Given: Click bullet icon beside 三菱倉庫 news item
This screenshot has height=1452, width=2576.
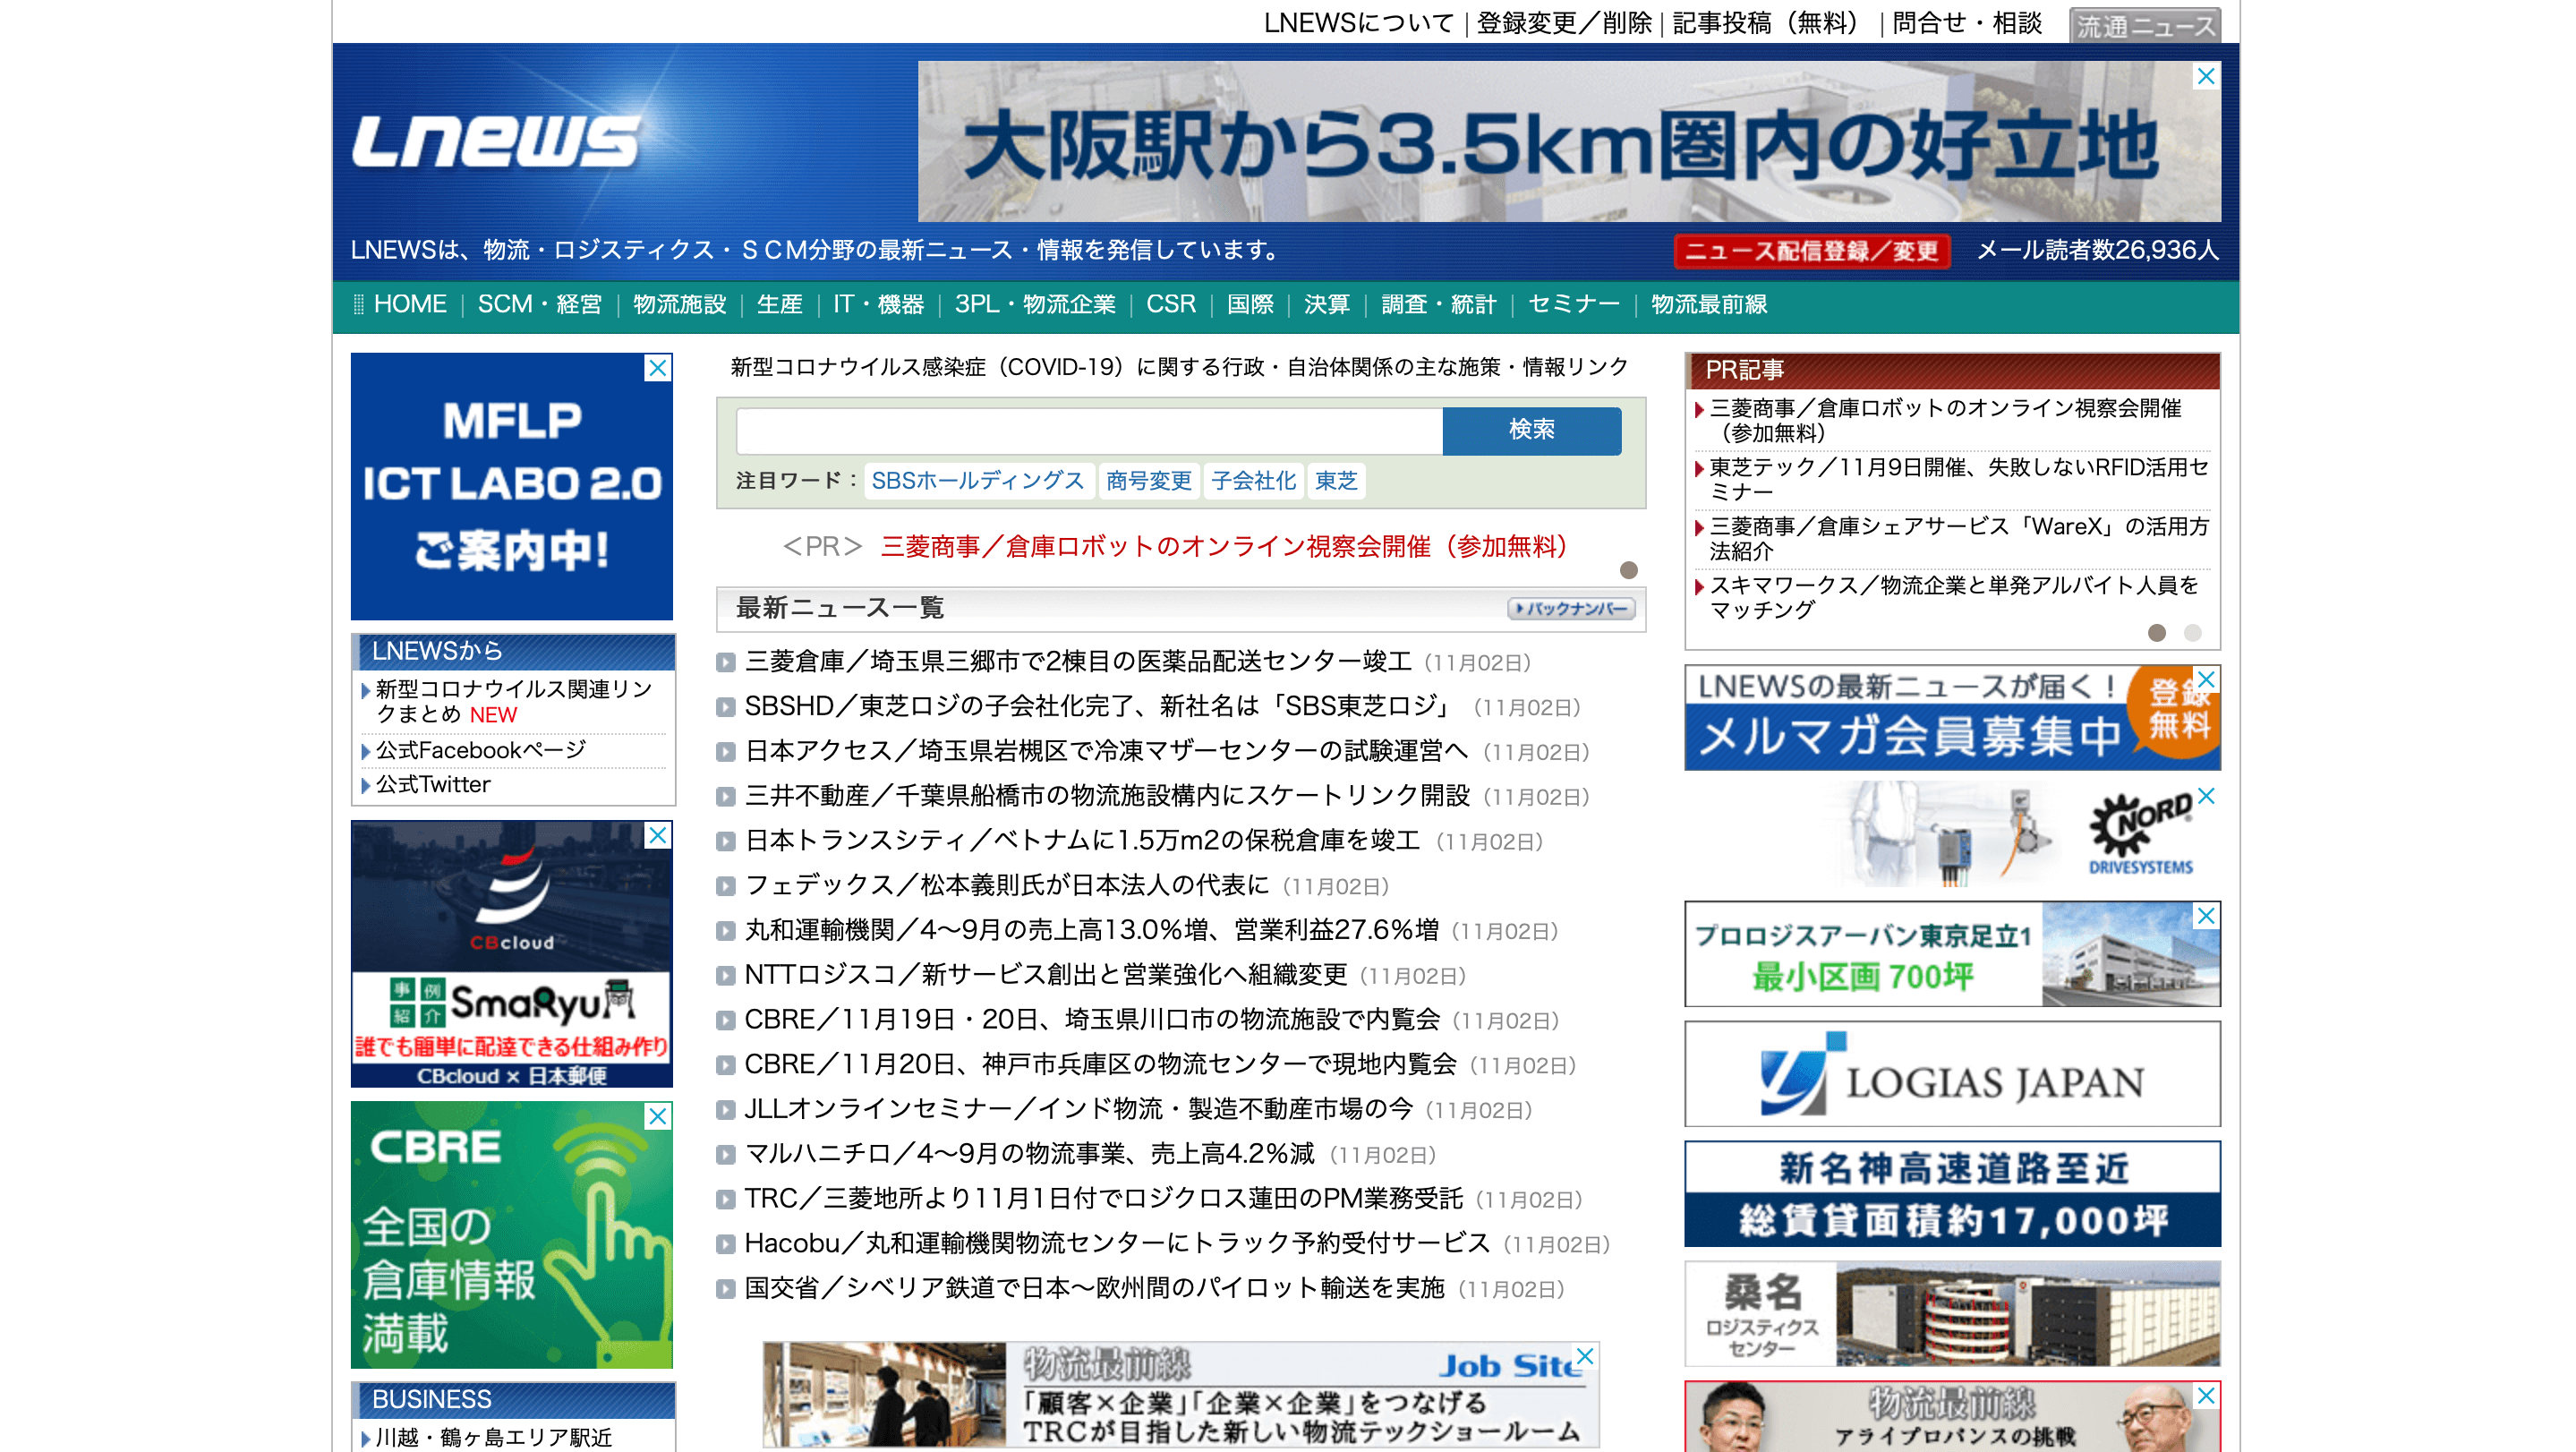Looking at the screenshot, I should coord(726,662).
